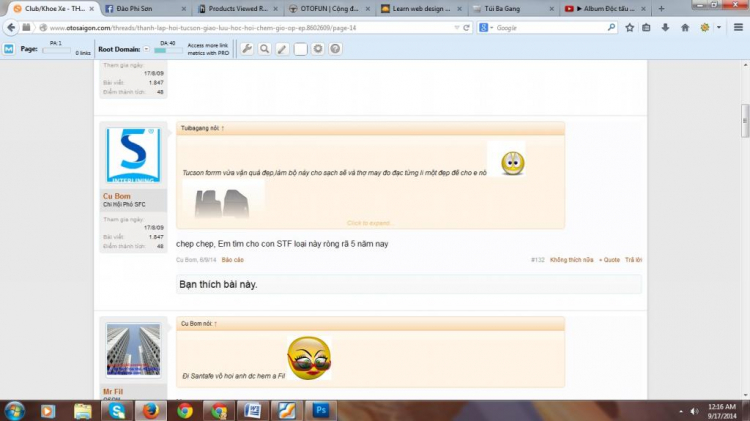Expand the Root Domain dropdown arrow

click(x=146, y=49)
